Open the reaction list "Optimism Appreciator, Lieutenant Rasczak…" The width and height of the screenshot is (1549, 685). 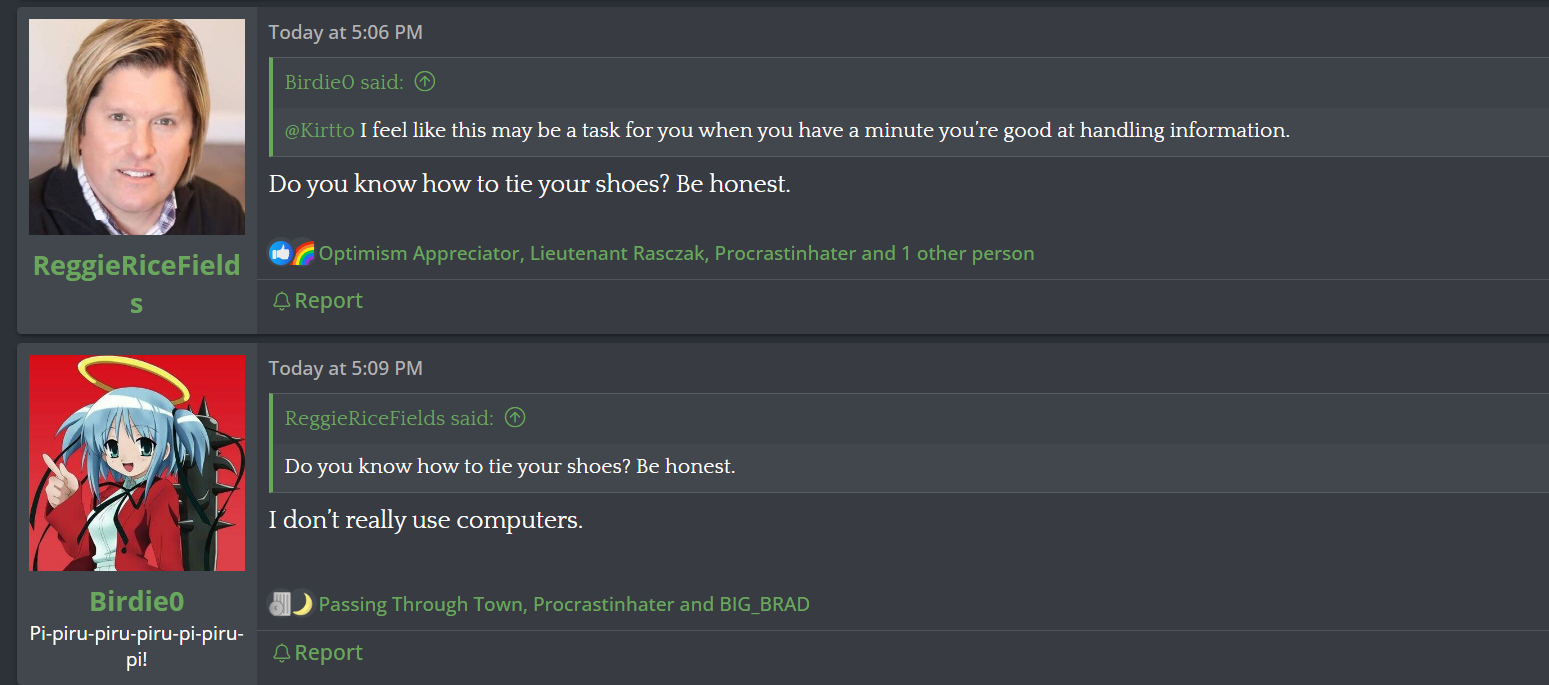676,253
